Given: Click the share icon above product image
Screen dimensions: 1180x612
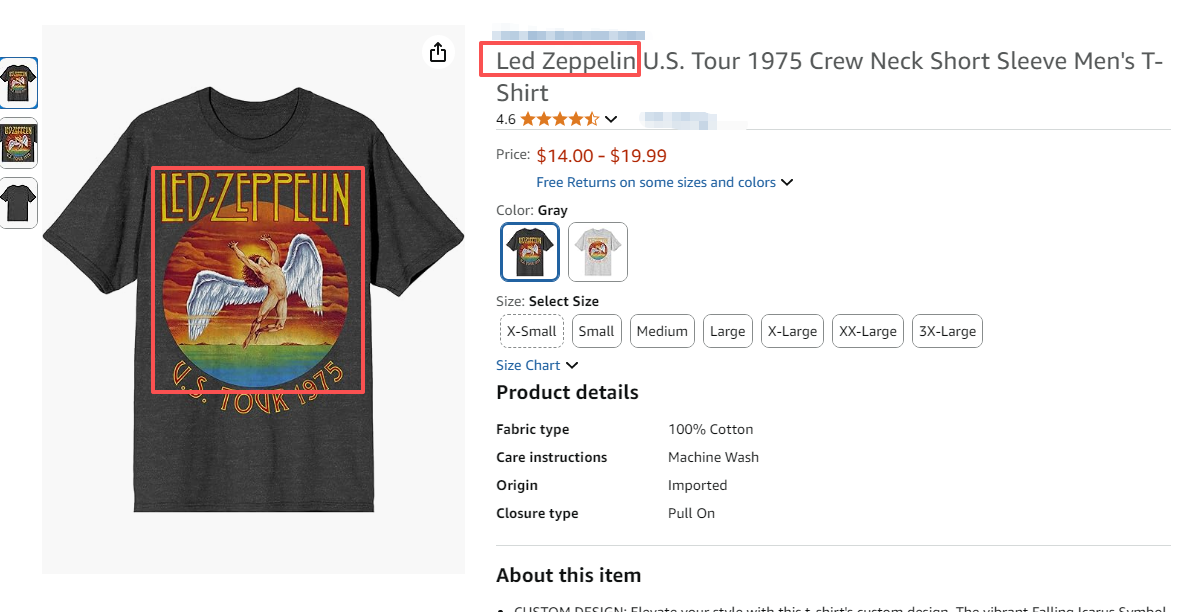Looking at the screenshot, I should 438,53.
